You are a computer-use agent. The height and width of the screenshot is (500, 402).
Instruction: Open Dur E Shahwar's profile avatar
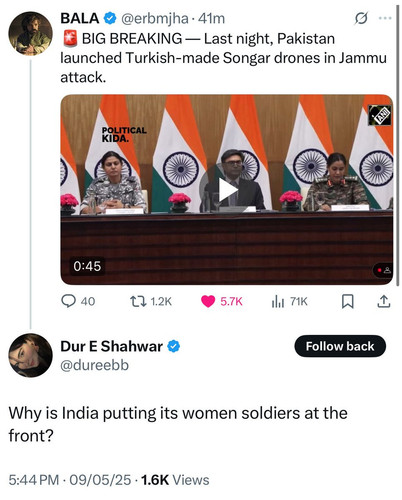click(x=30, y=355)
